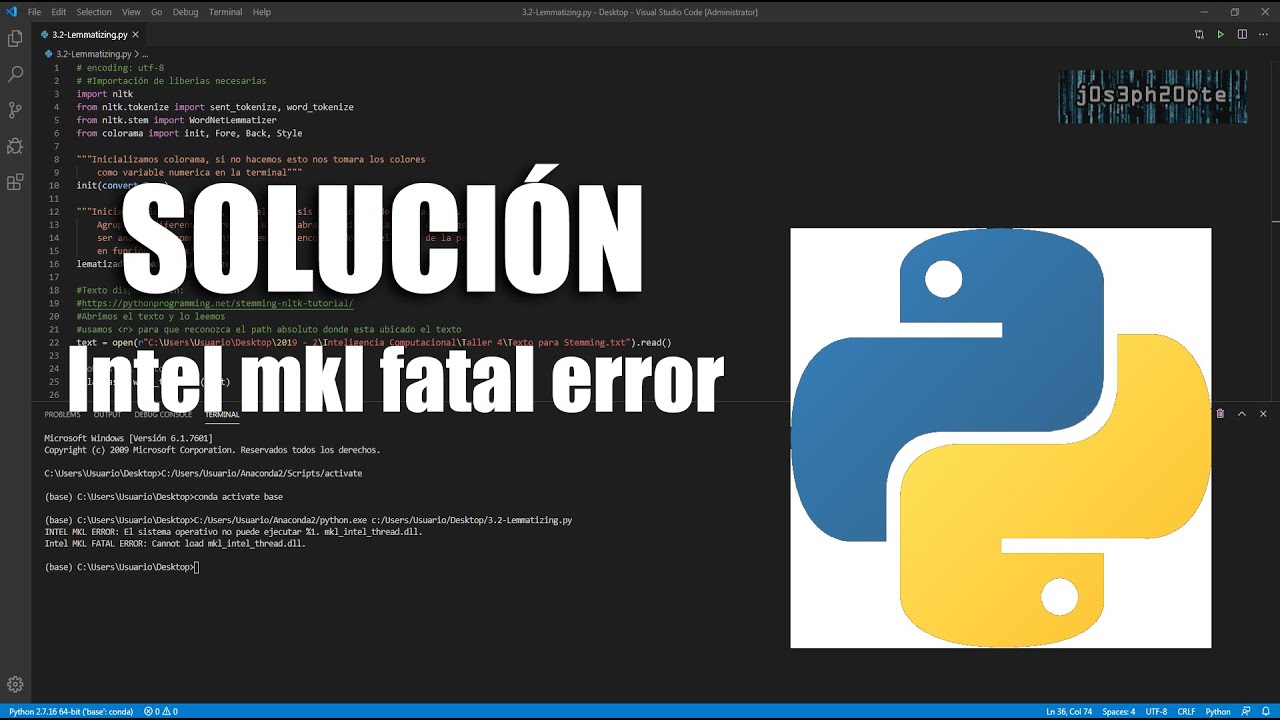Click code line 'import nltk'
The height and width of the screenshot is (720, 1280).
[x=105, y=94]
